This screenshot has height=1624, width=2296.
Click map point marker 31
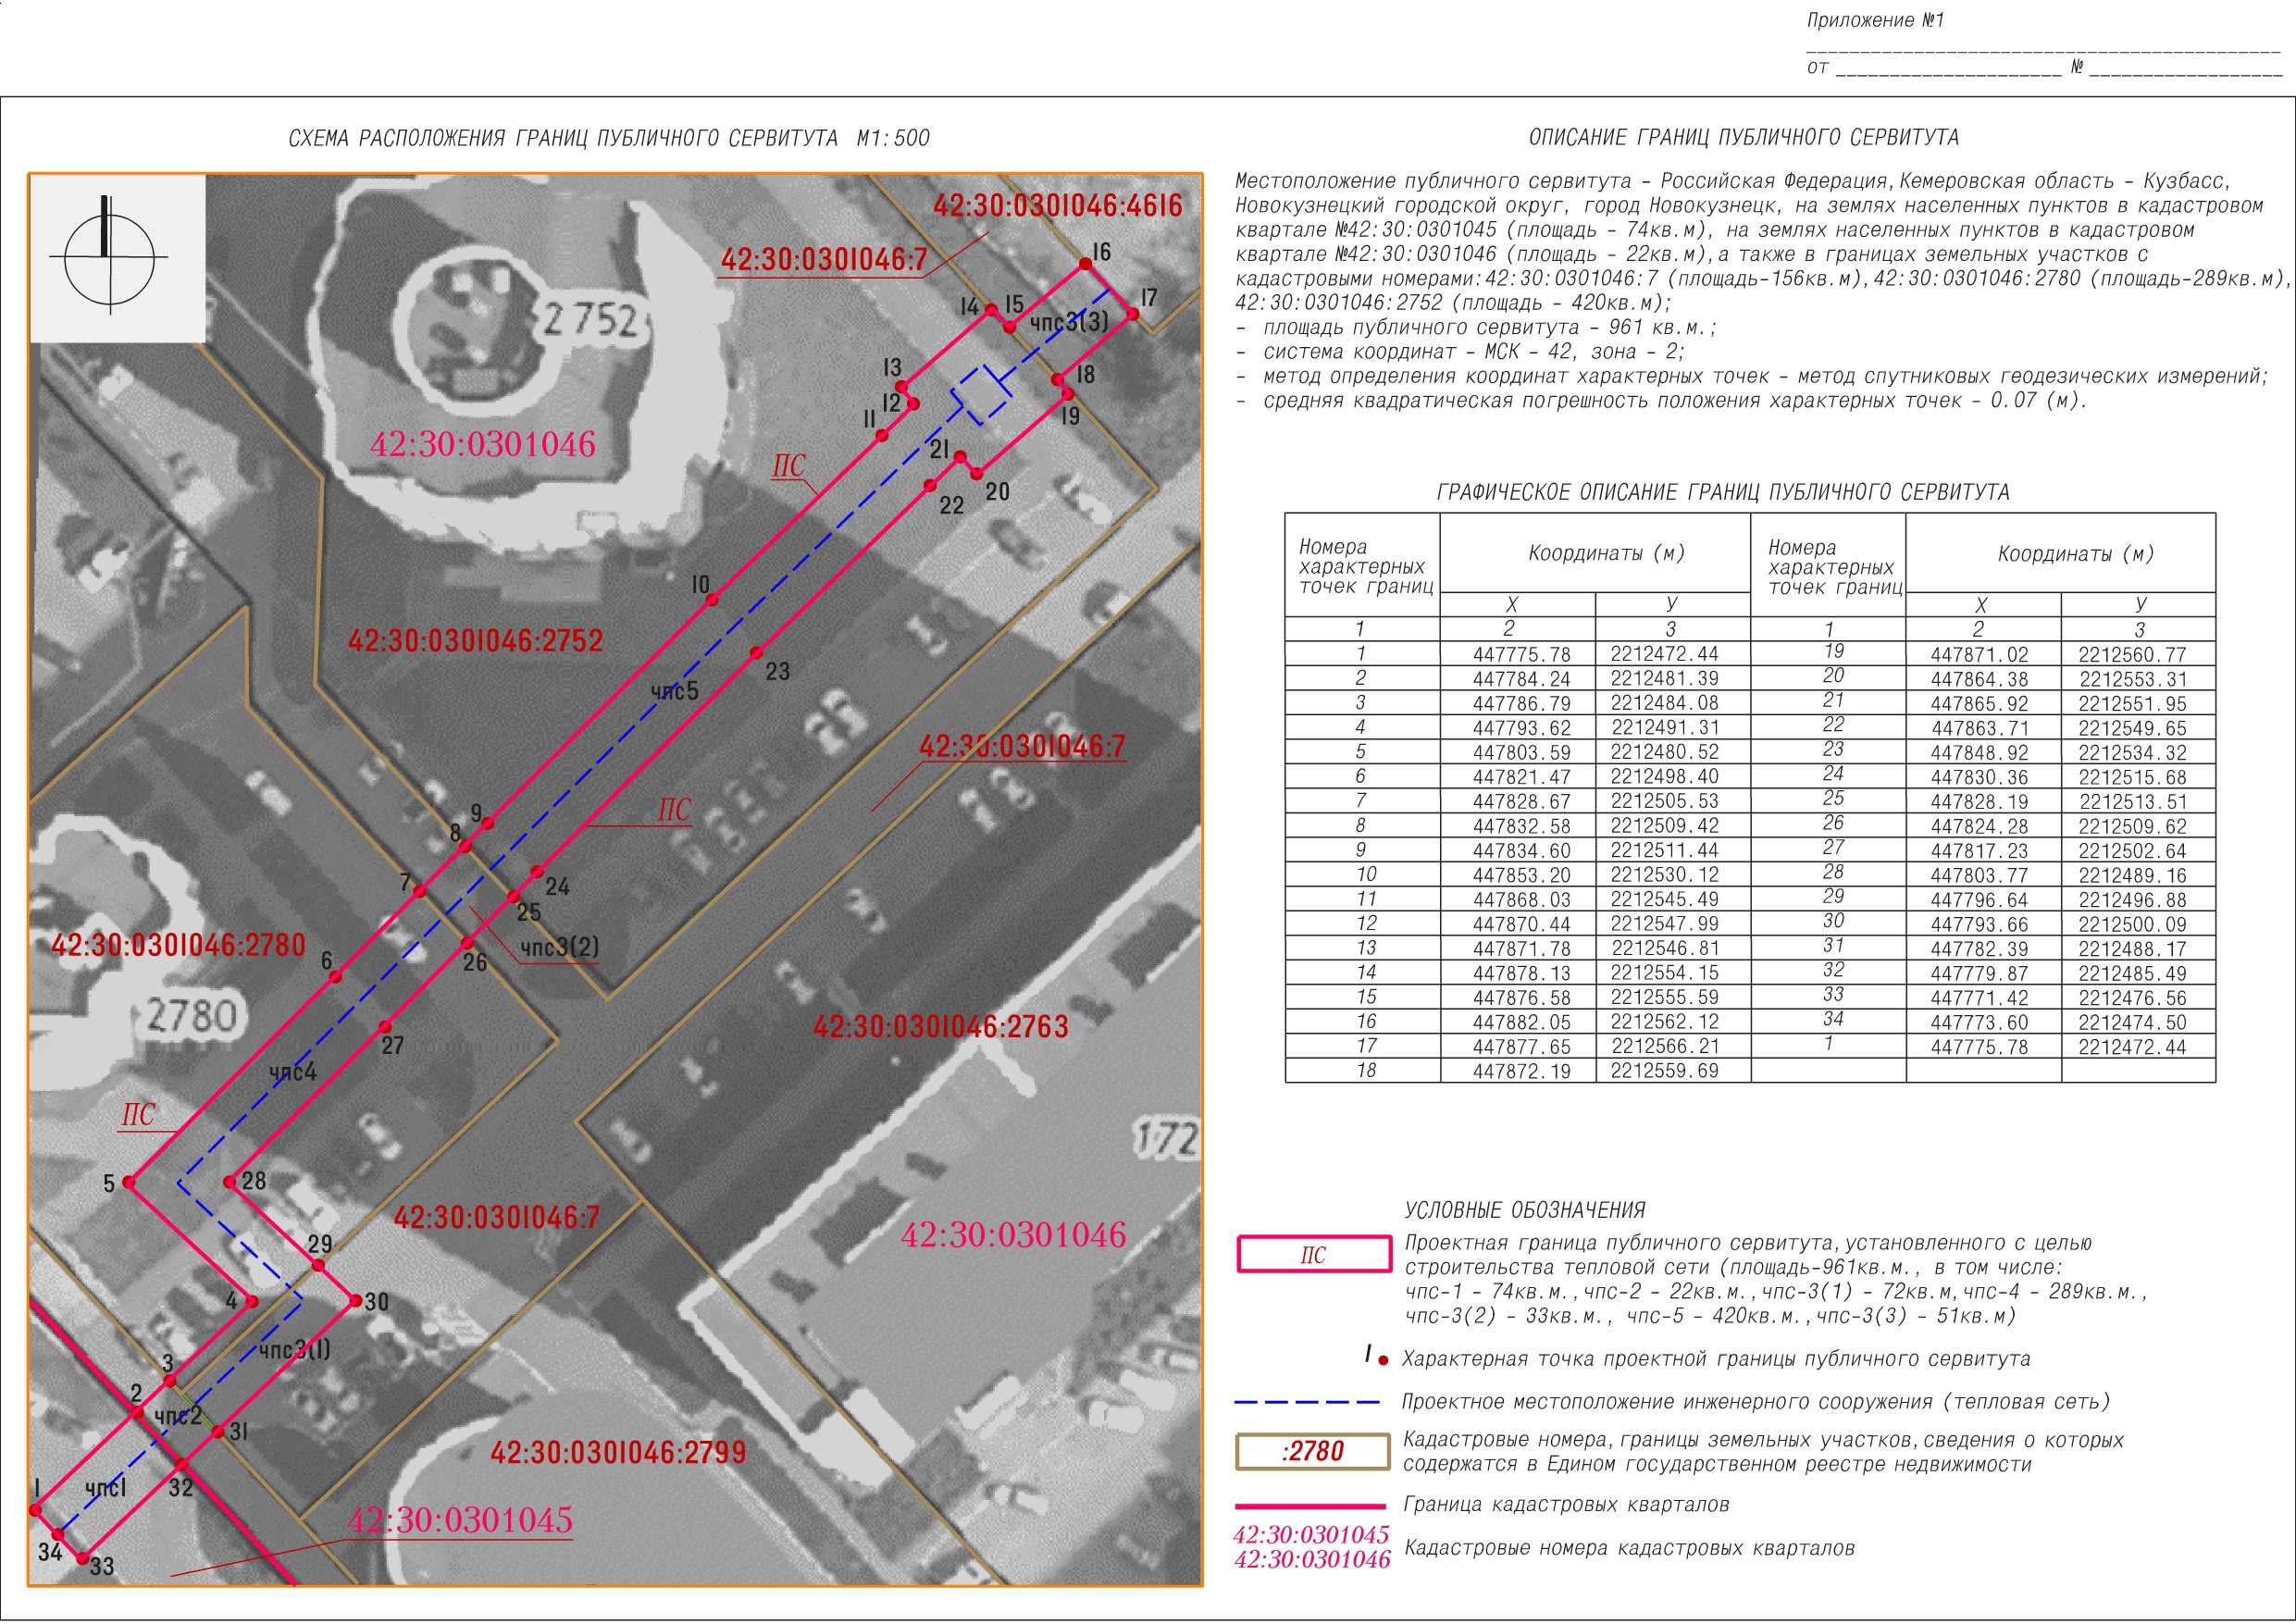(218, 1433)
